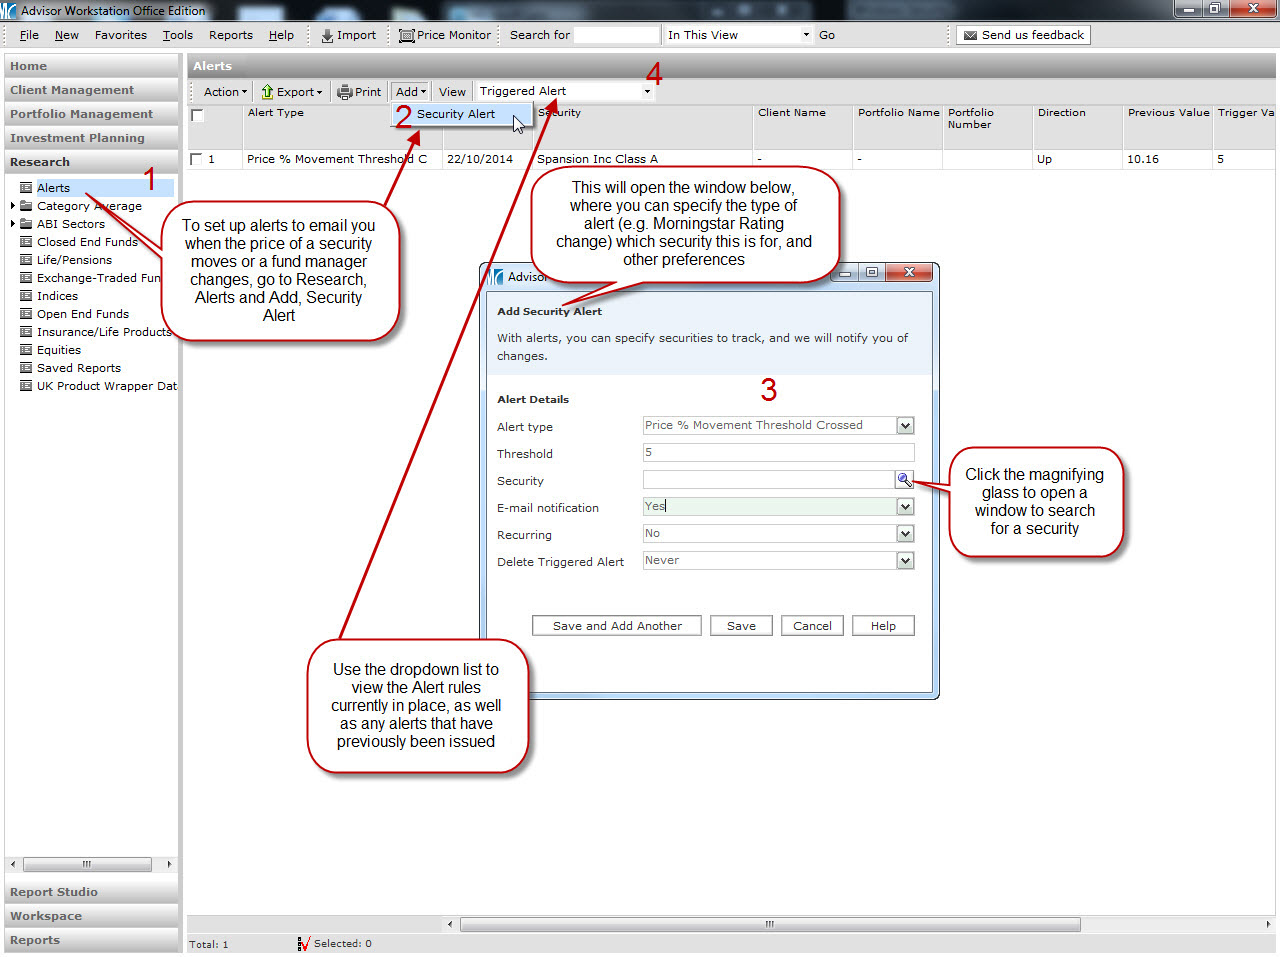Toggle the select-all checkbox in table header
The image size is (1280, 957).
click(x=198, y=115)
